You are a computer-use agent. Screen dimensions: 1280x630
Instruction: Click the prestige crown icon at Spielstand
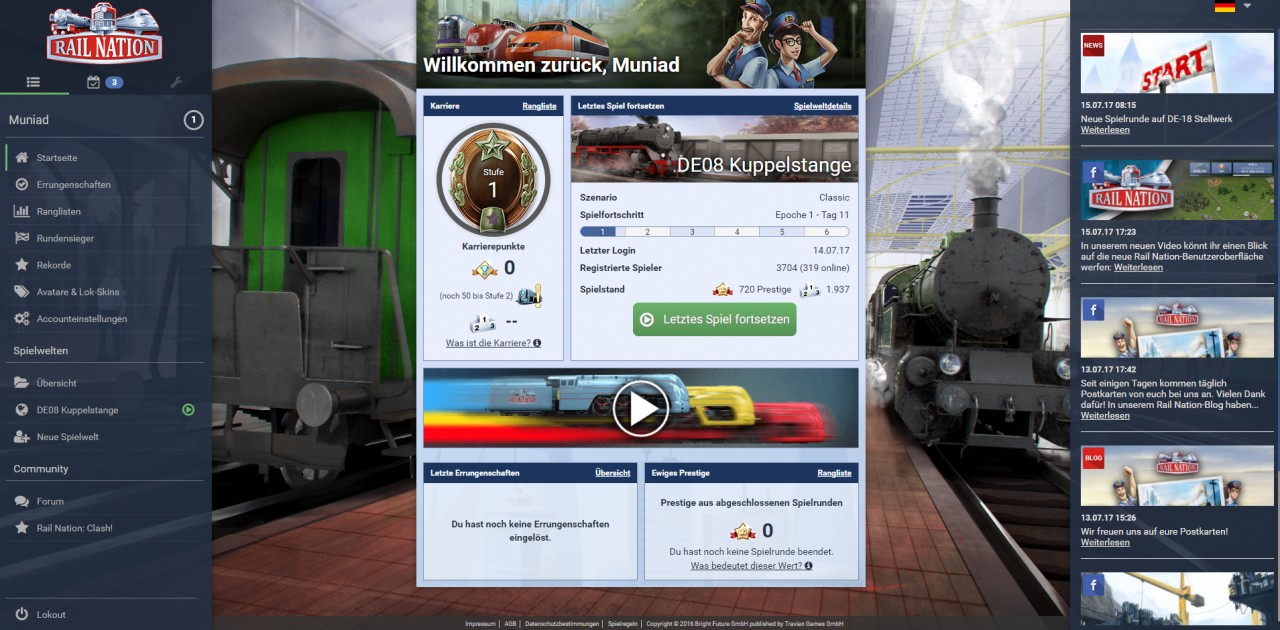tap(722, 290)
